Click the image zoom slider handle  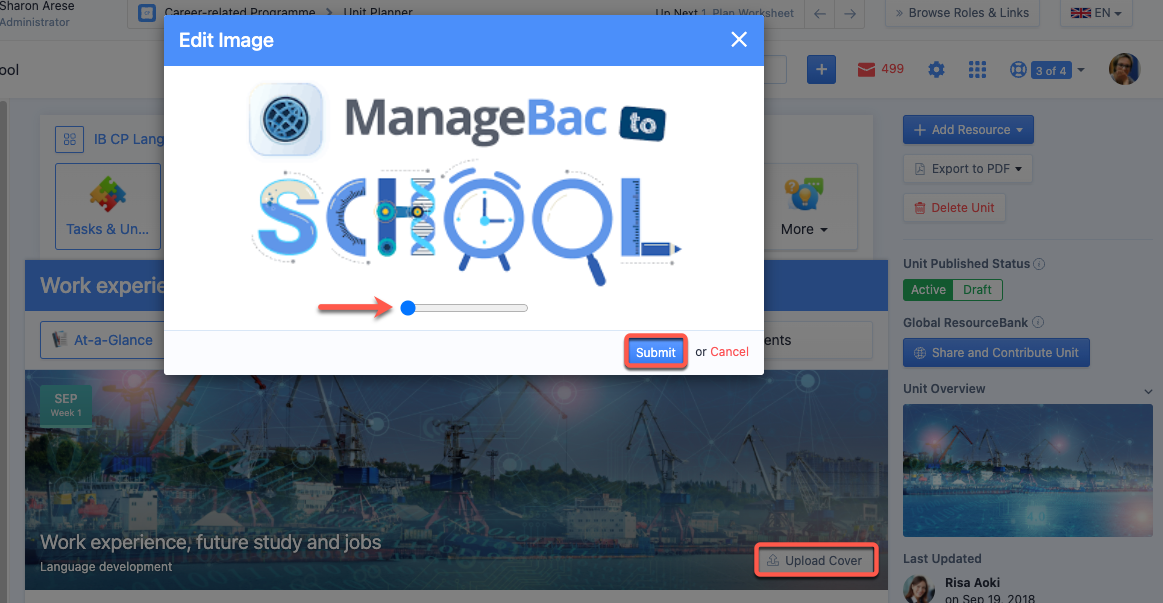(x=408, y=308)
